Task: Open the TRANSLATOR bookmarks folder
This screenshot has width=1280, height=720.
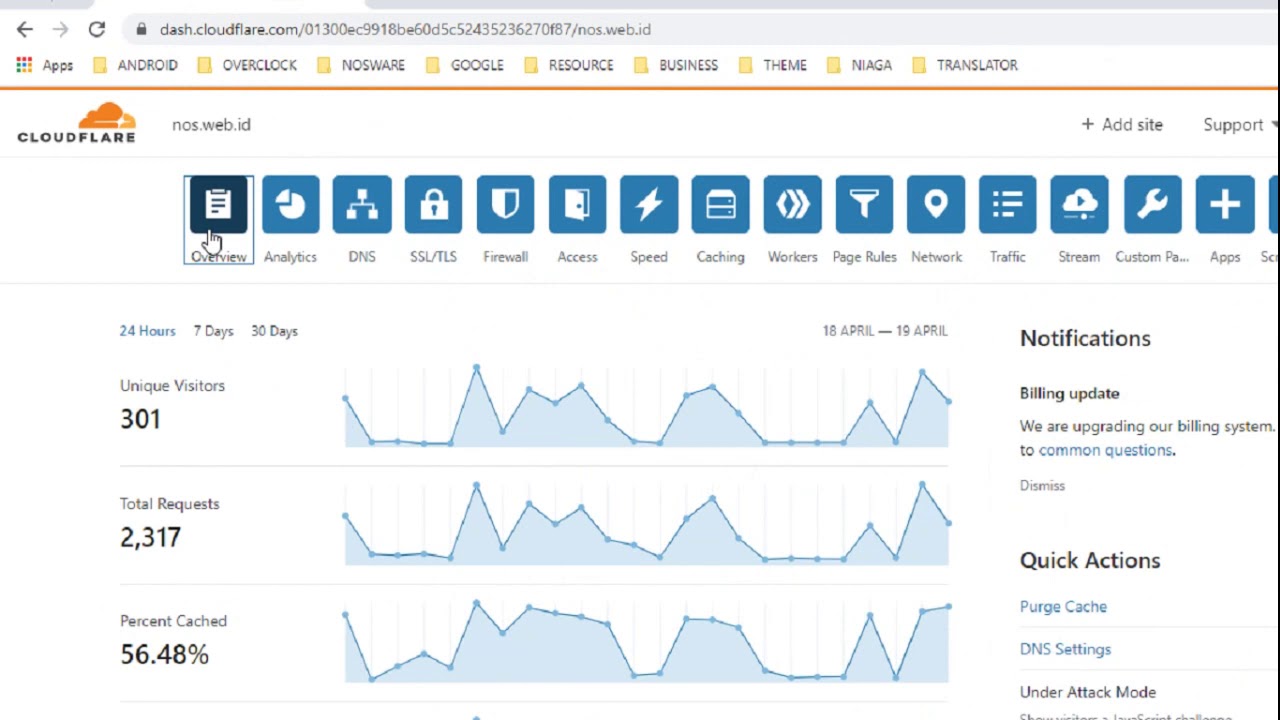Action: click(x=965, y=65)
